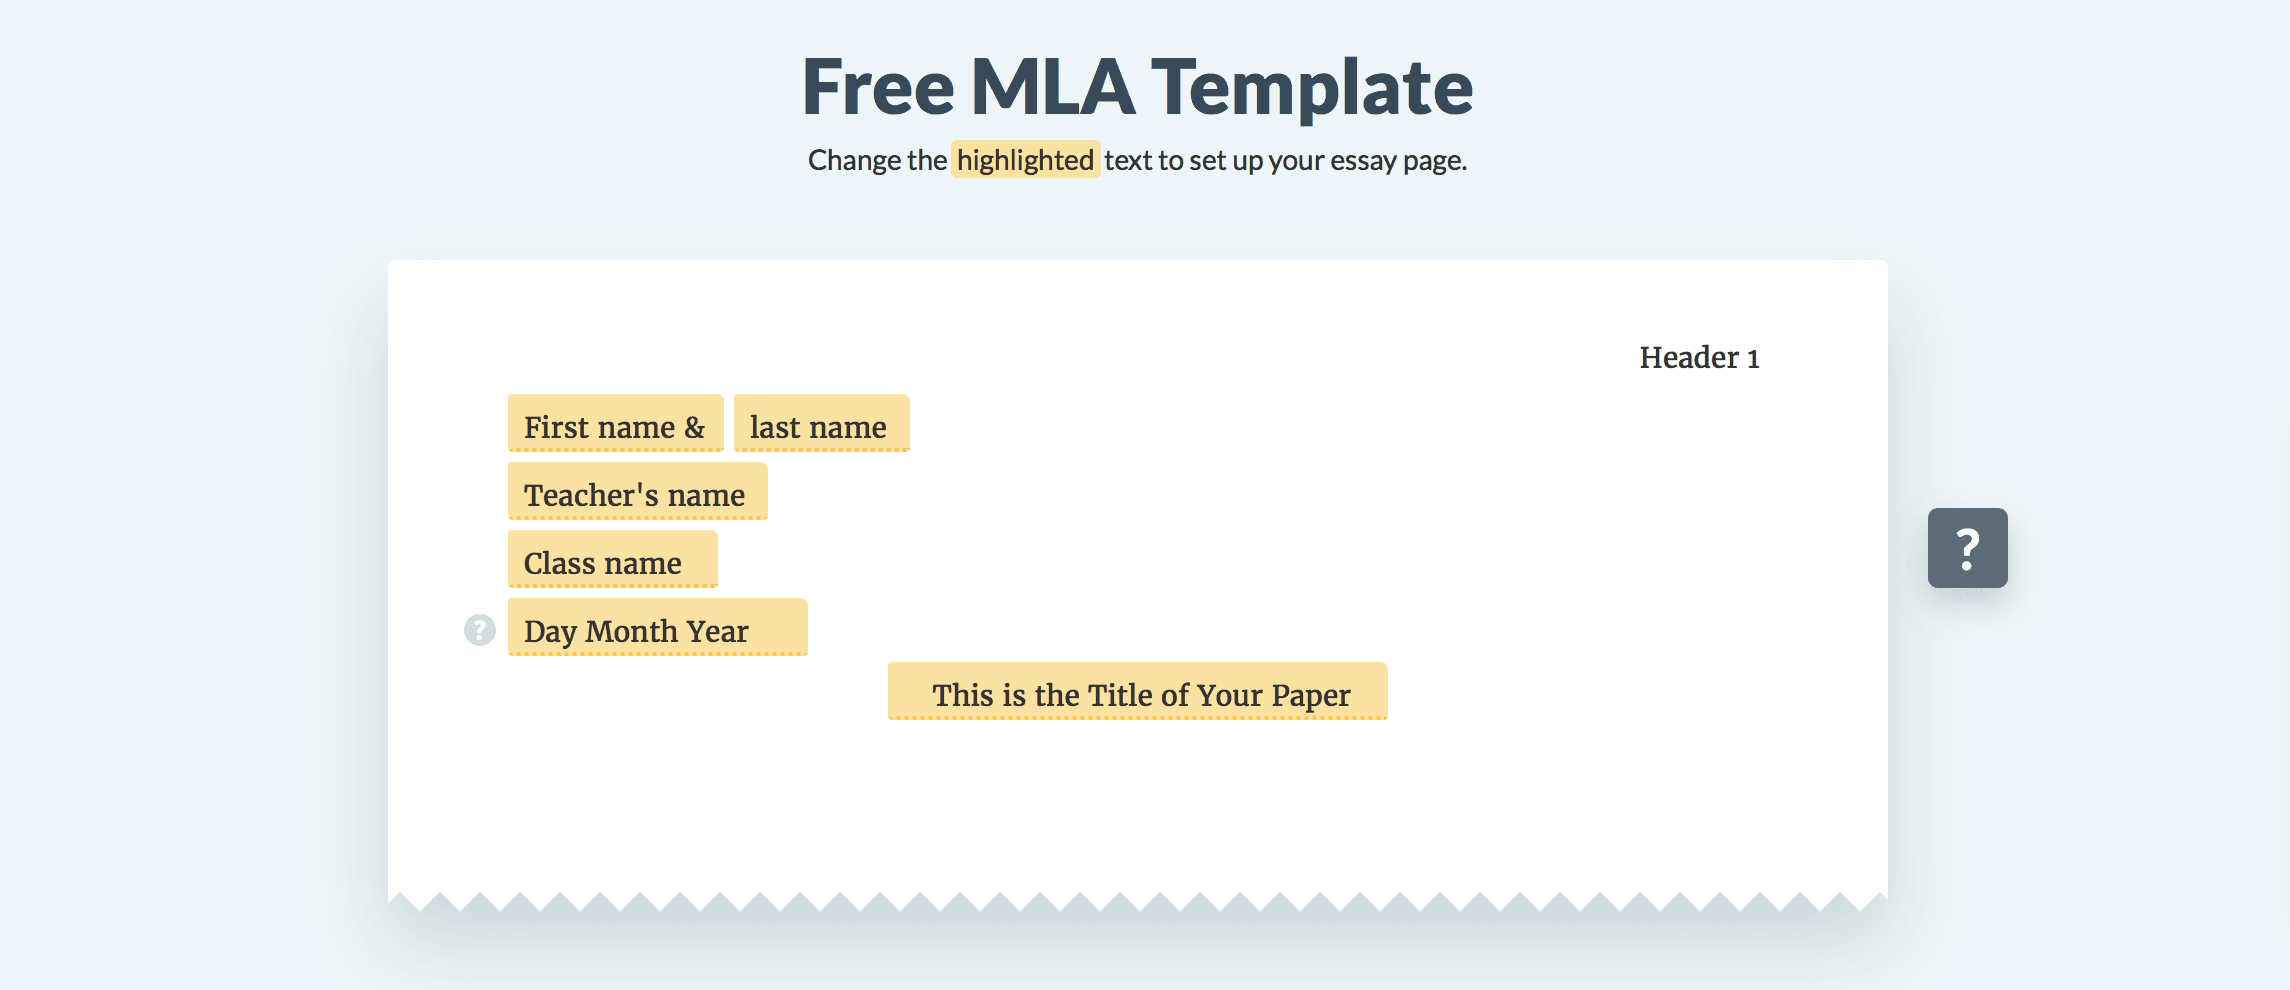The height and width of the screenshot is (990, 2290).
Task: Click the word 'Paper' in the title field
Action: click(1310, 694)
